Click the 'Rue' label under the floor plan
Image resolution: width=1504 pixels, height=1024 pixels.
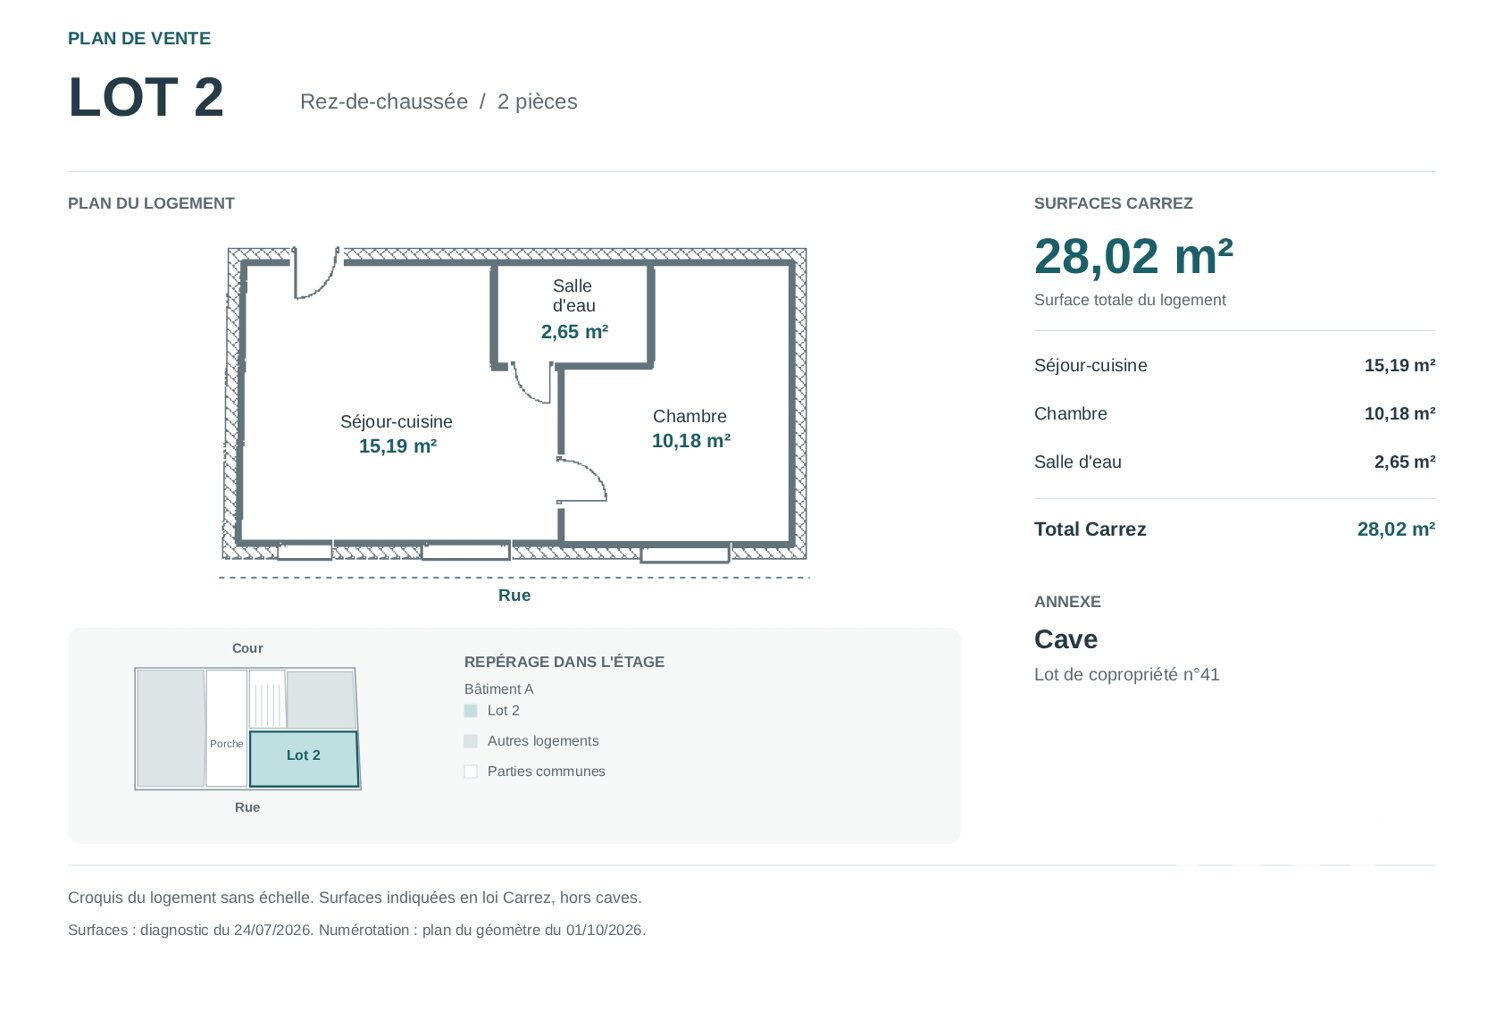coord(514,596)
